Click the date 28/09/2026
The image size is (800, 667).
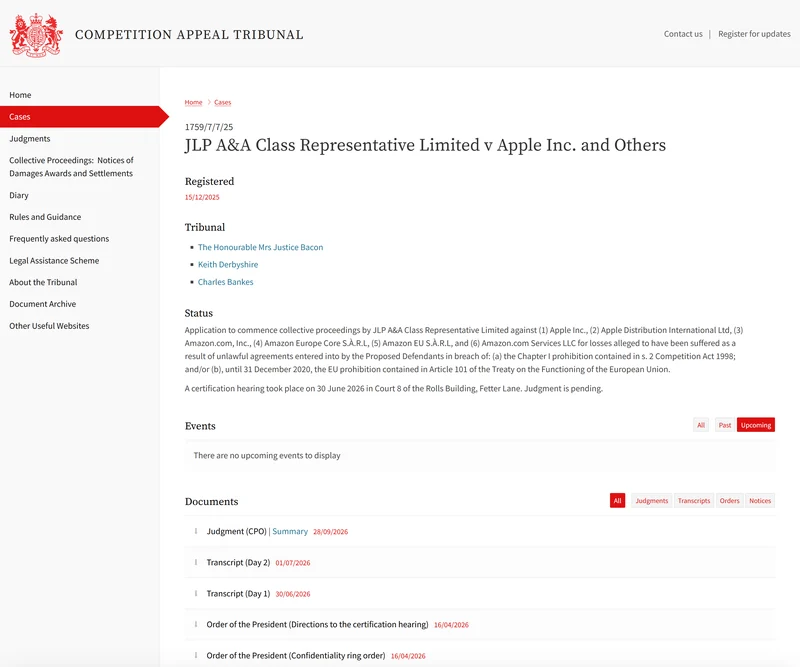(331, 532)
